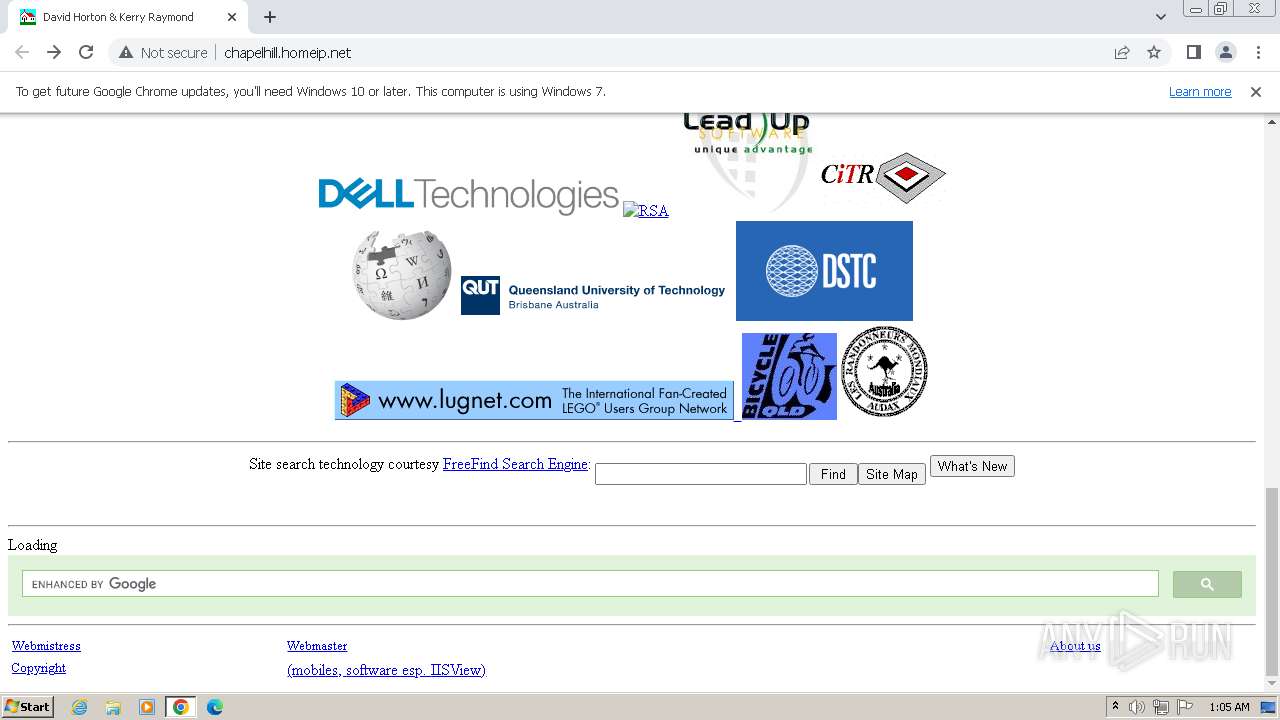The height and width of the screenshot is (720, 1280).
Task: Switch to Chrome in the taskbar
Action: (x=181, y=707)
